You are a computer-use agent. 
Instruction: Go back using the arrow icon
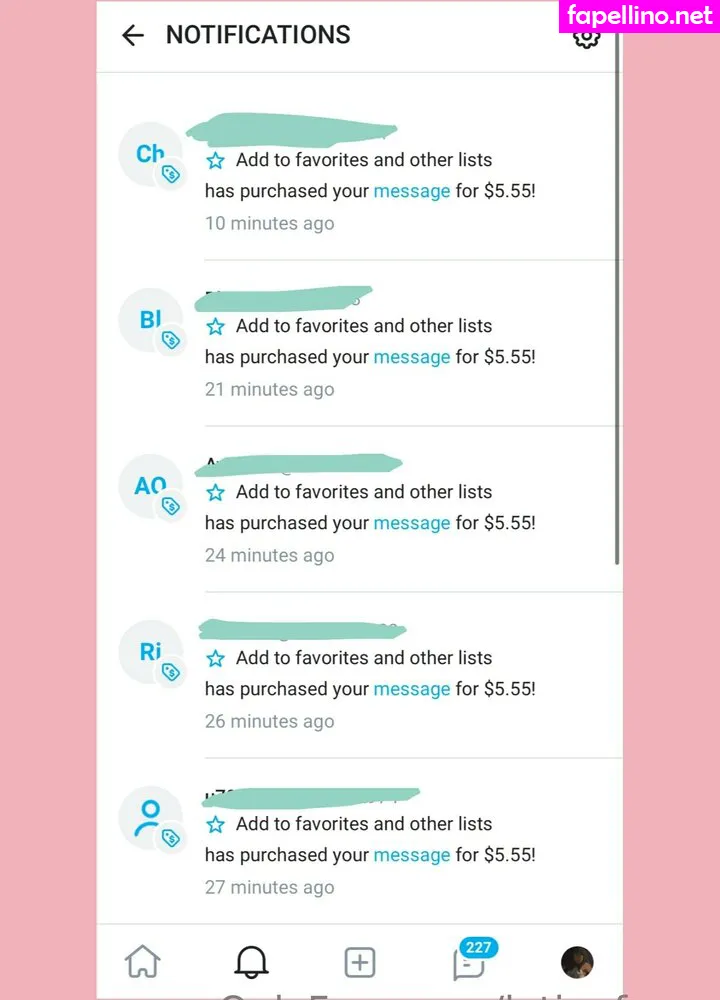[x=132, y=35]
